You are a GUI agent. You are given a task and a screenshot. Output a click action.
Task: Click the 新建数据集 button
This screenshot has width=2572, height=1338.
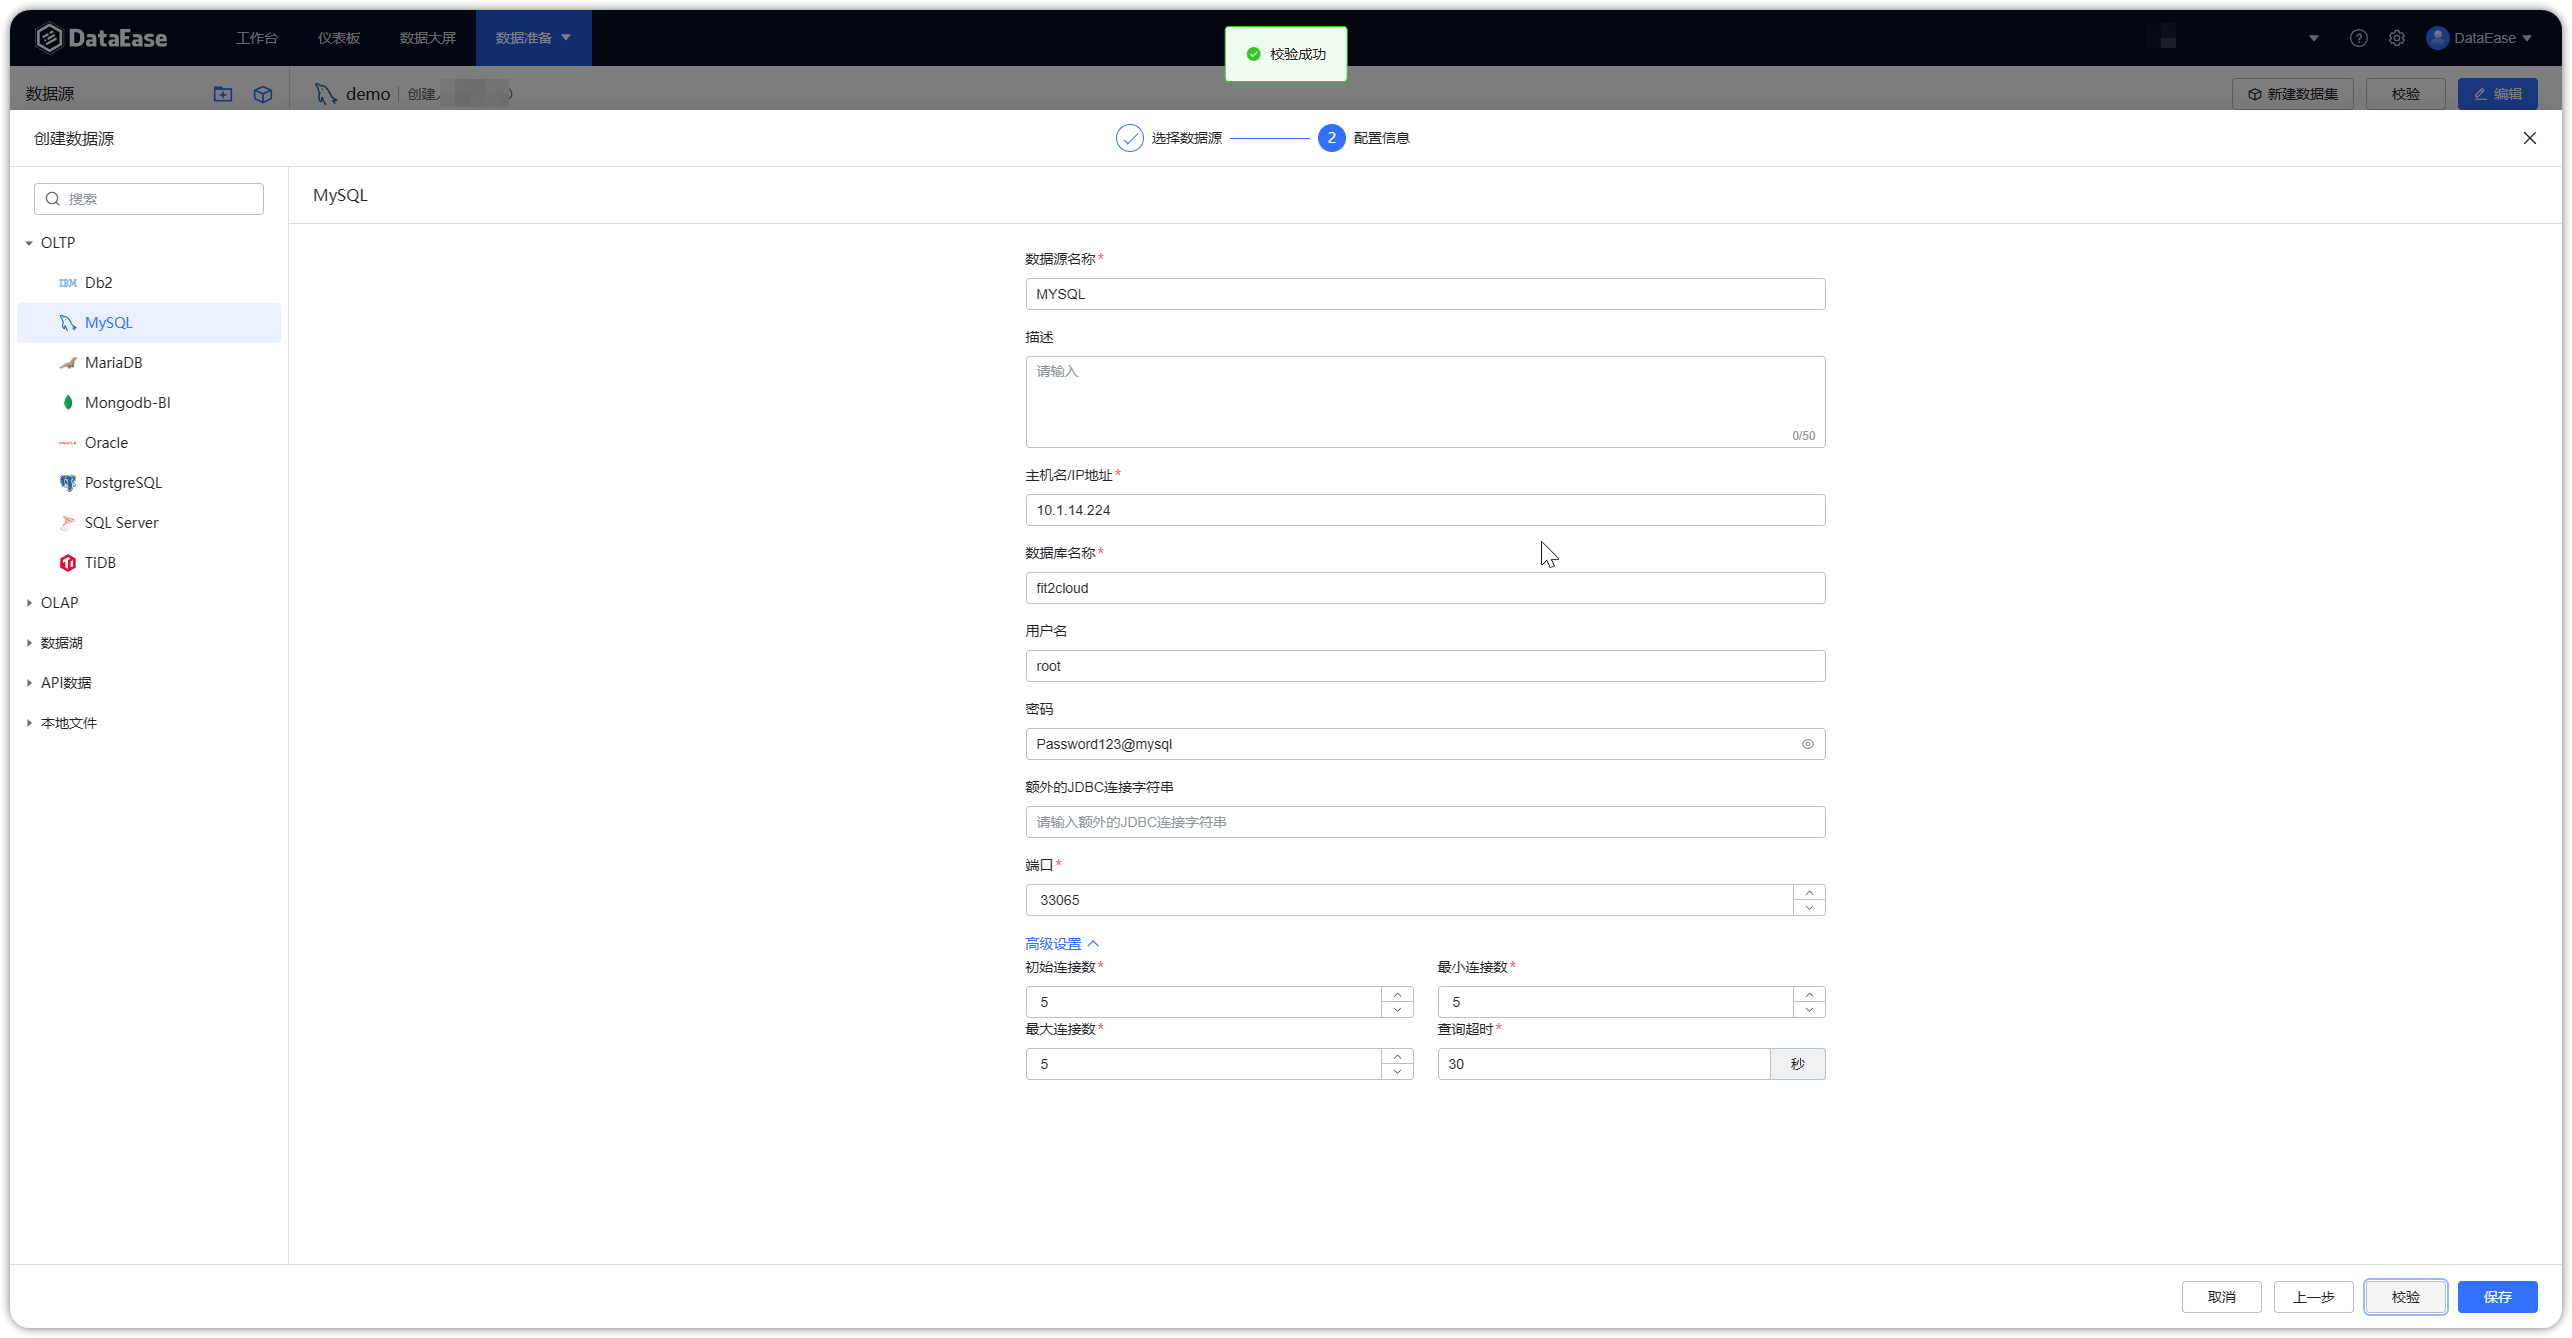[x=2293, y=93]
